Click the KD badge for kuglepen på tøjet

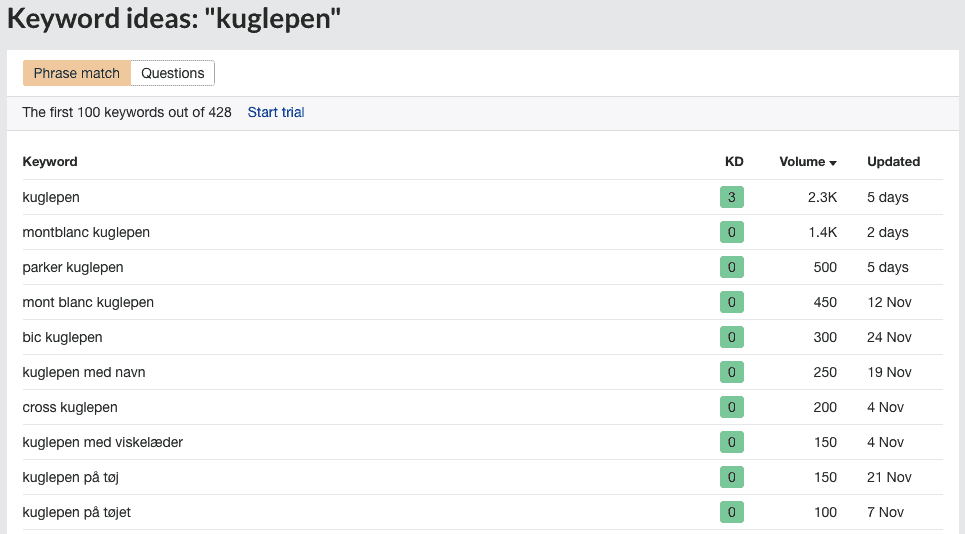point(732,512)
